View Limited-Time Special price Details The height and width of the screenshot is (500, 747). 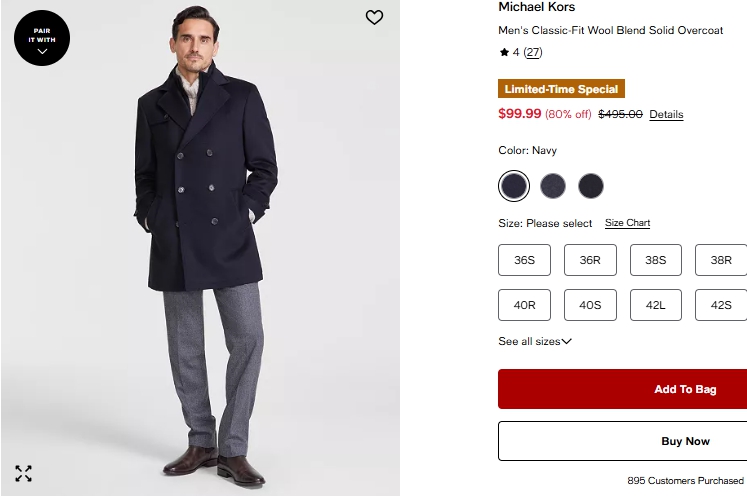pos(666,115)
